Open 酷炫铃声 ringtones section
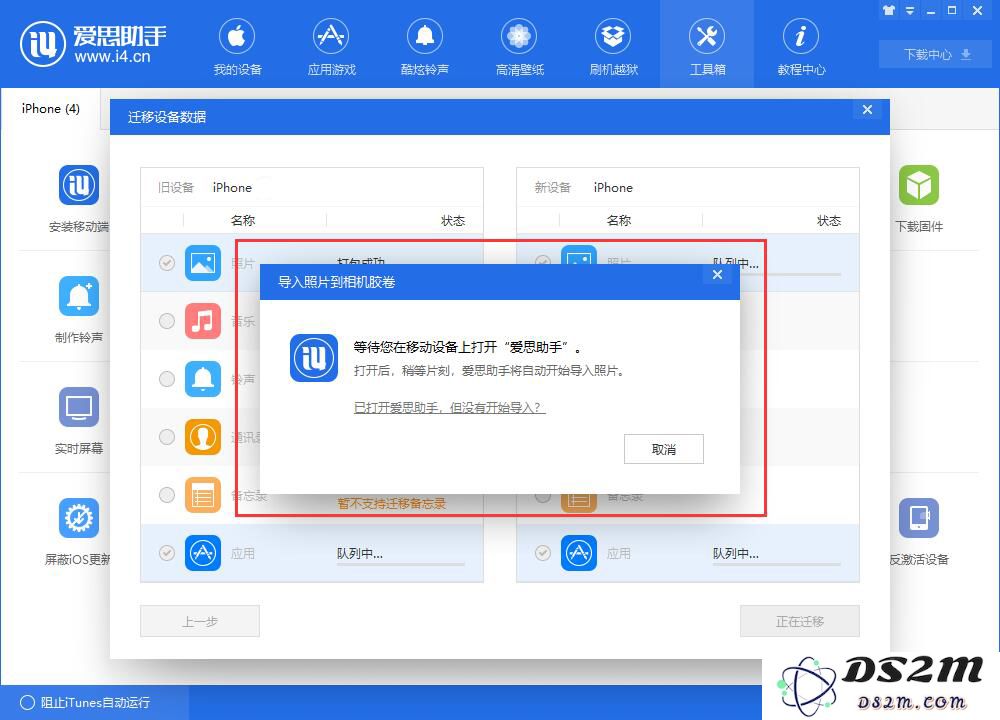 point(425,47)
